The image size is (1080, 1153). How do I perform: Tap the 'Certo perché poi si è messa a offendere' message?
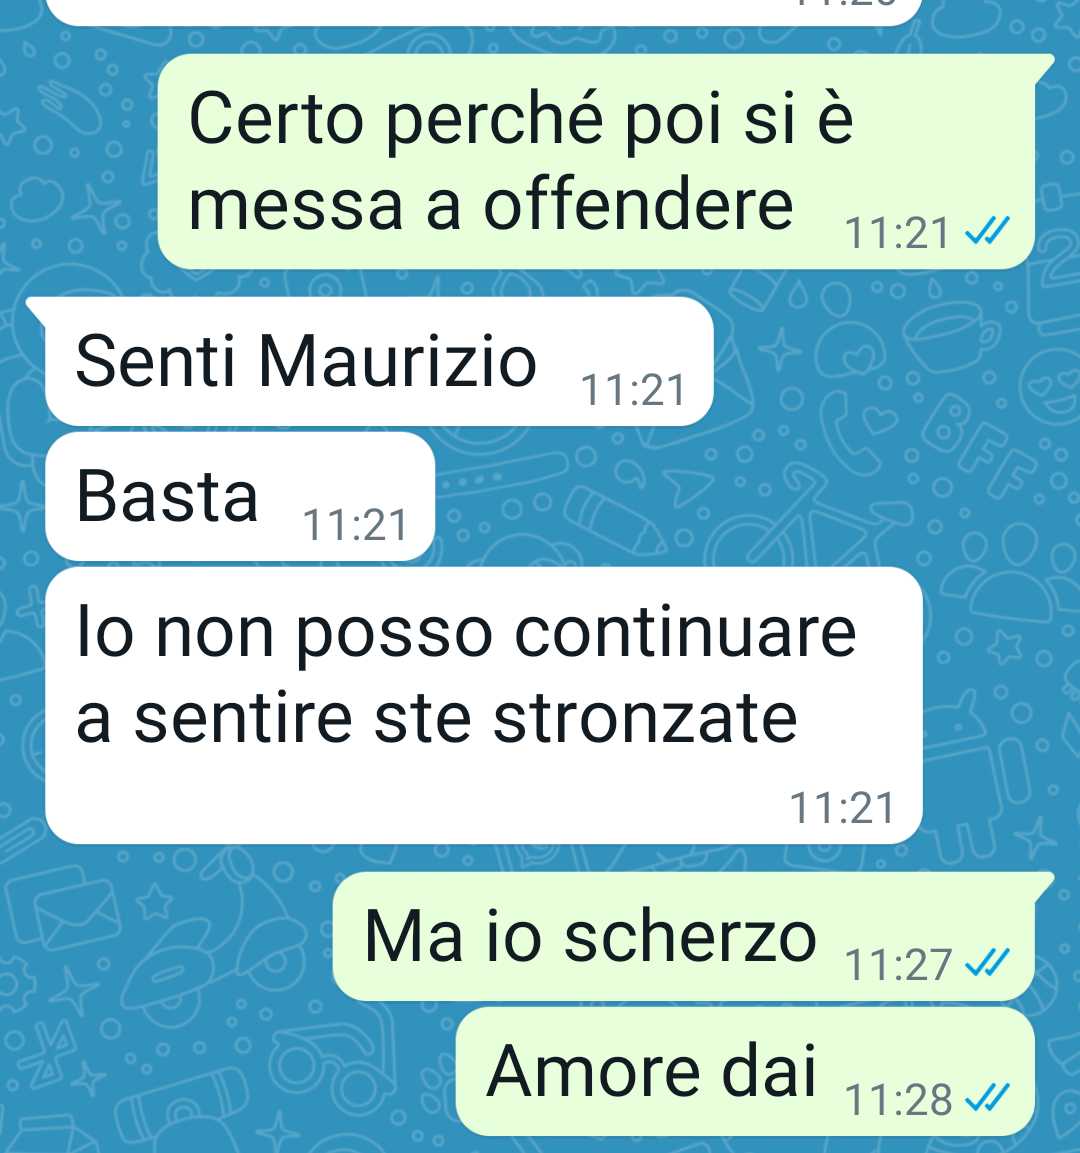[x=596, y=161]
